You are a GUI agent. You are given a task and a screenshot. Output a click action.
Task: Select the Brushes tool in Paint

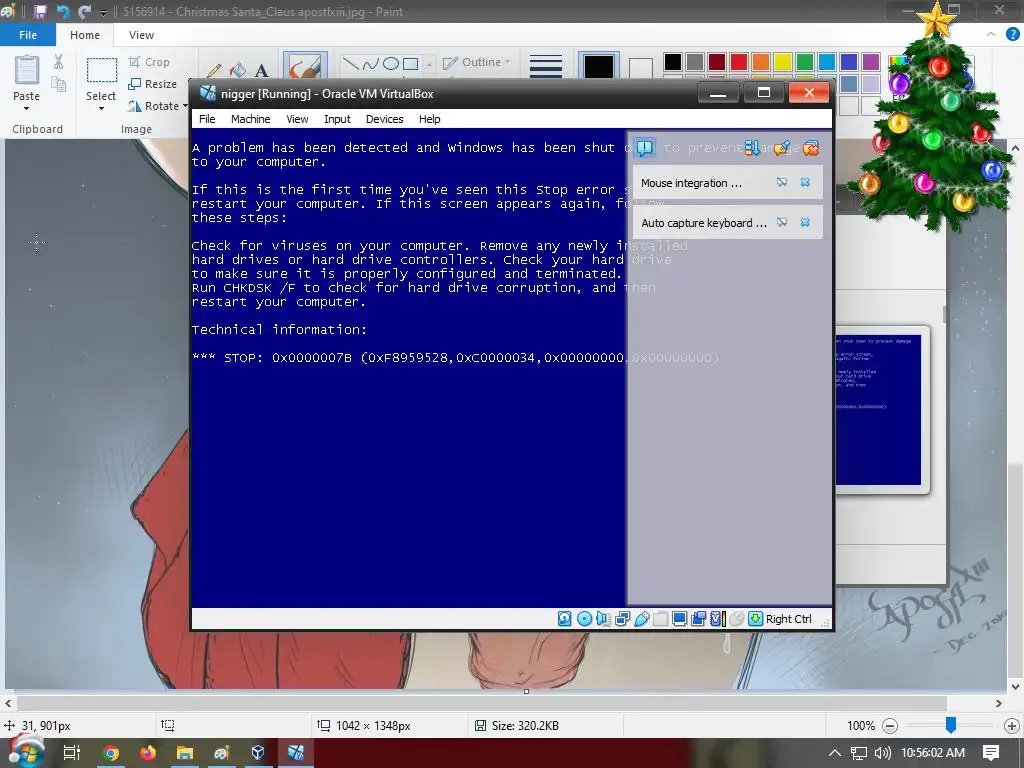[x=305, y=65]
